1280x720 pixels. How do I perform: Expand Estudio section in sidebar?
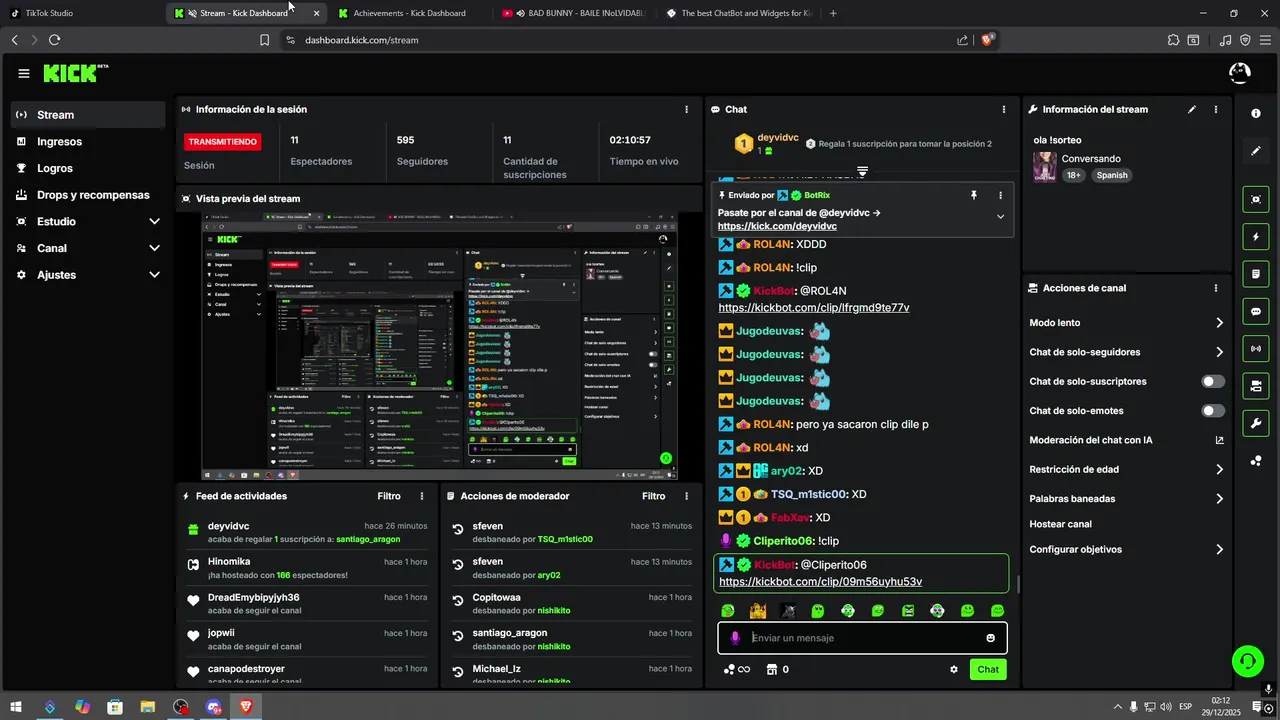pos(154,221)
